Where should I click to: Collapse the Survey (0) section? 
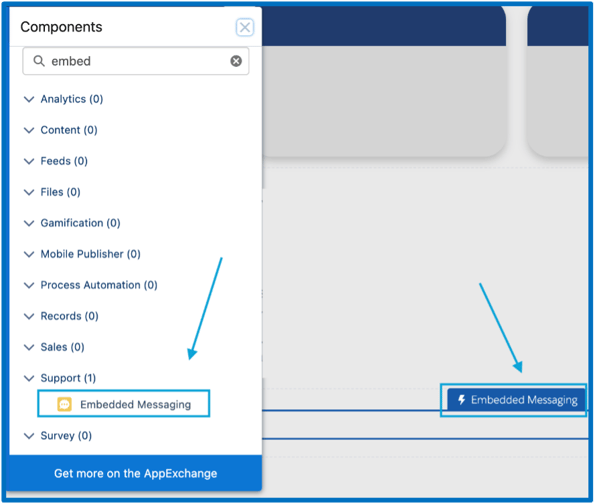29,436
